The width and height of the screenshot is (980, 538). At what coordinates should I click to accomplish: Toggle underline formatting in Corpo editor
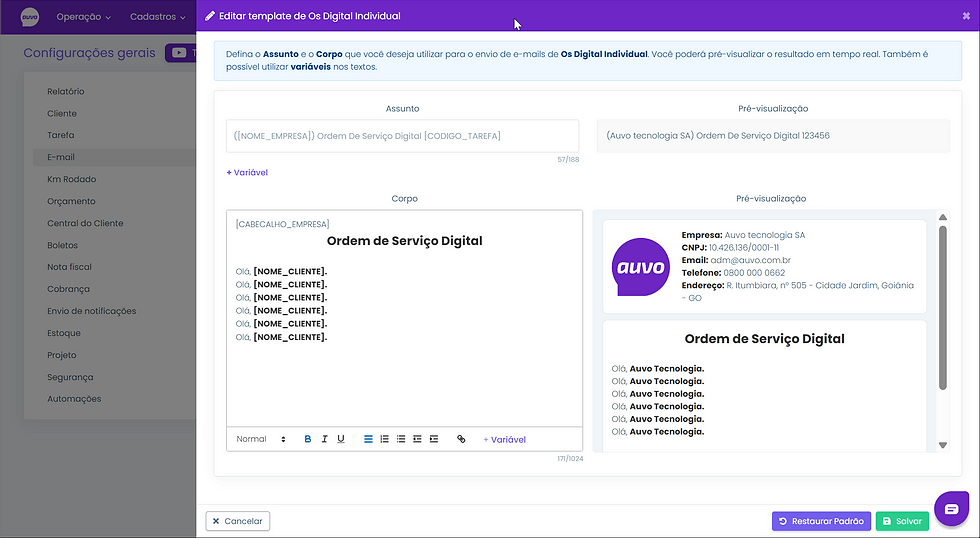click(341, 439)
